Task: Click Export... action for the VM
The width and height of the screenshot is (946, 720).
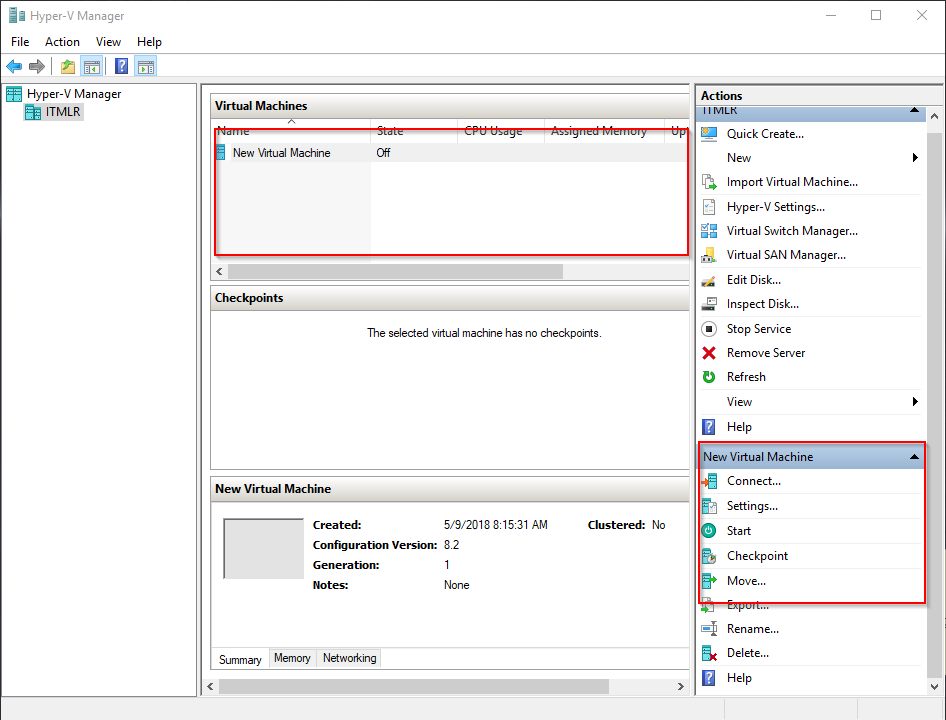Action: pos(748,605)
